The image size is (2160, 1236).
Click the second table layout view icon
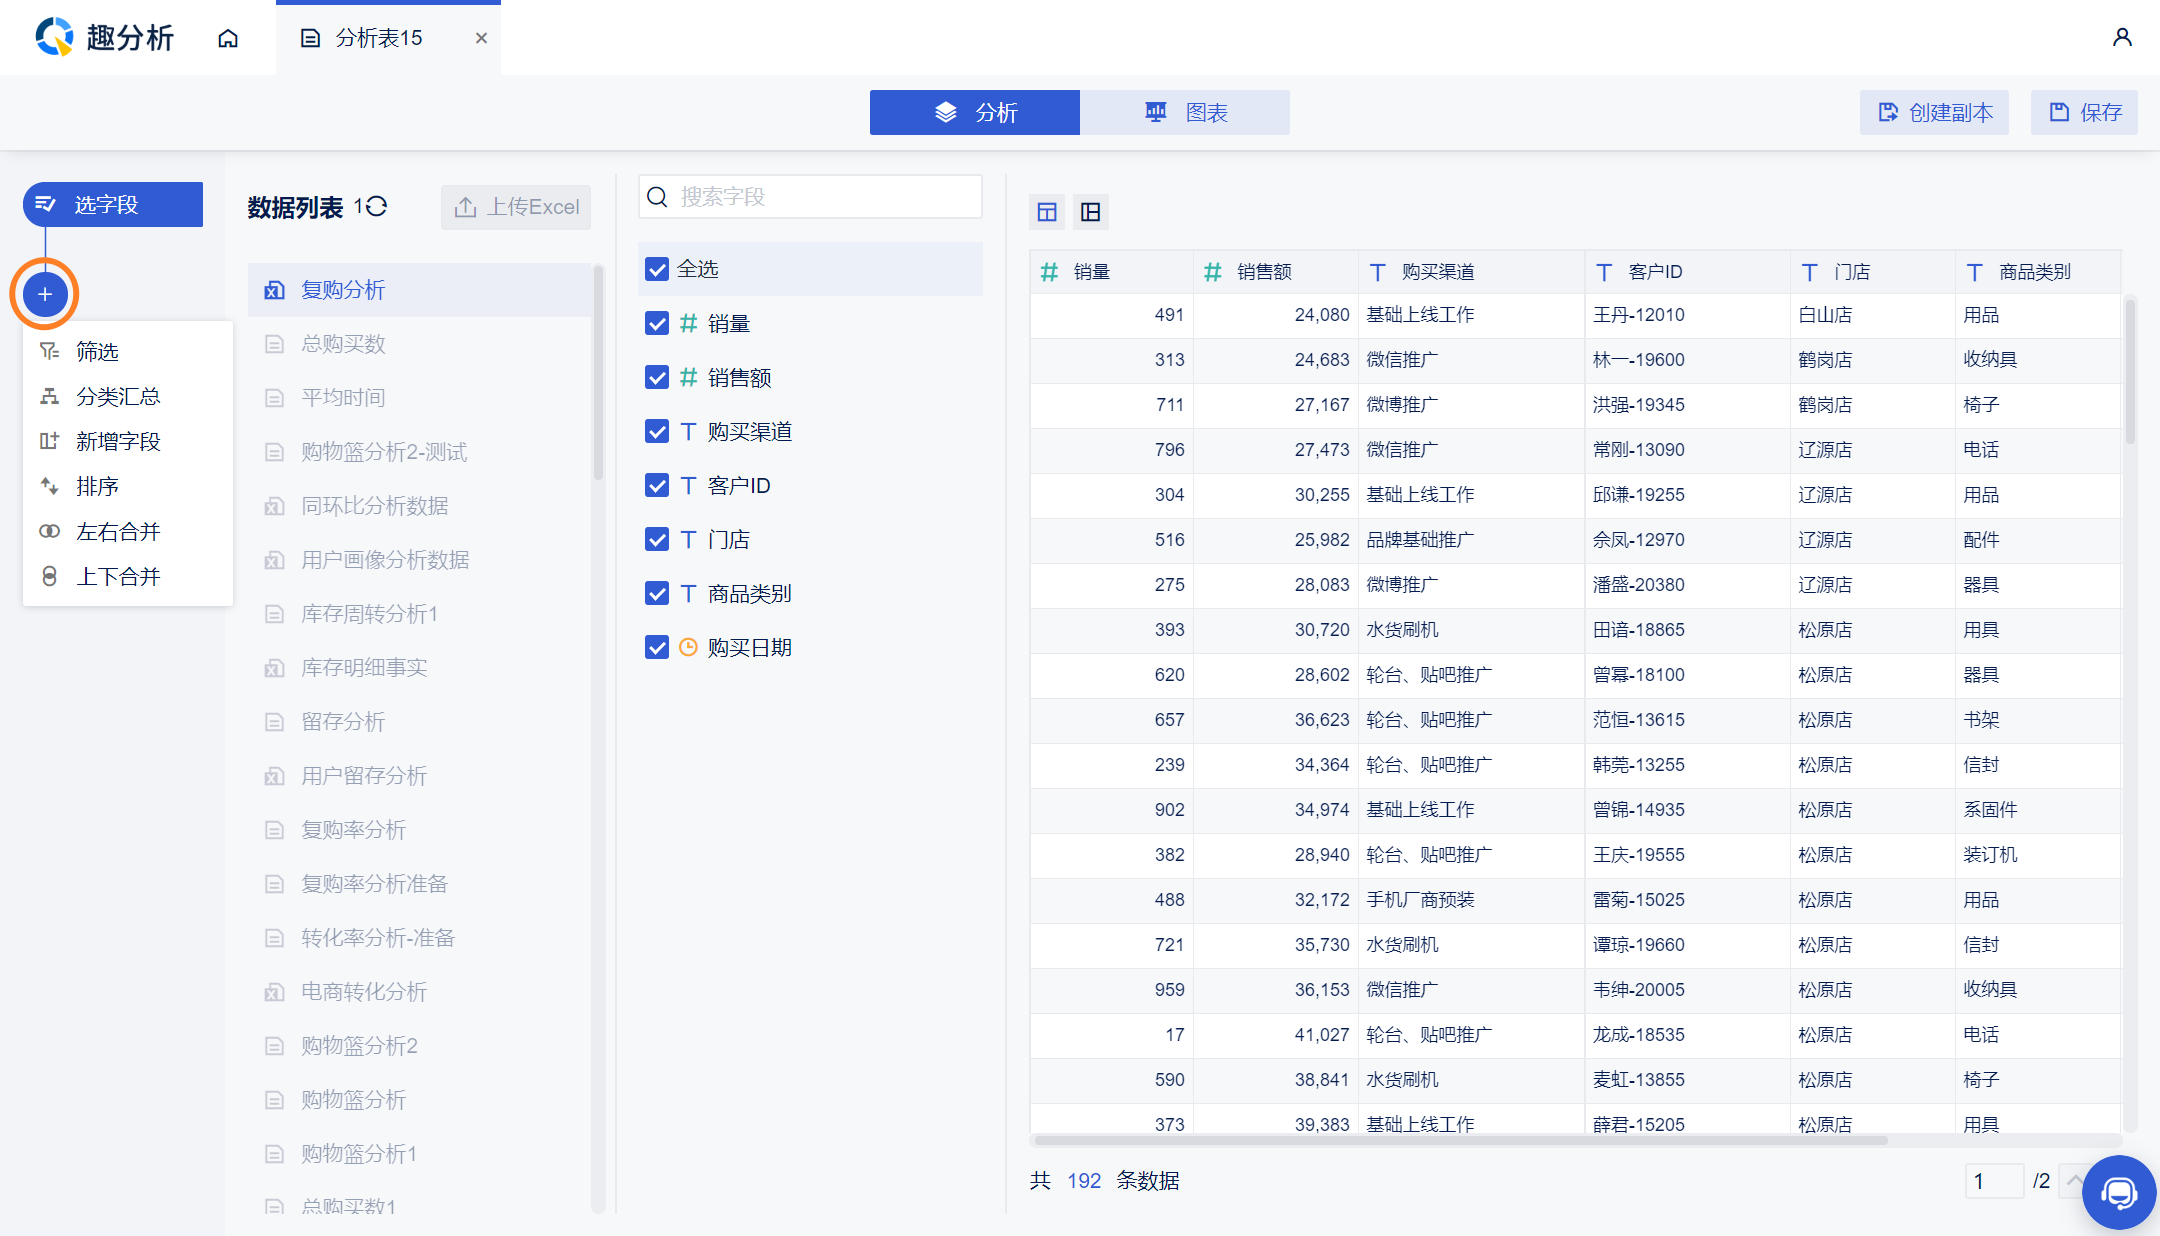pos(1091,212)
